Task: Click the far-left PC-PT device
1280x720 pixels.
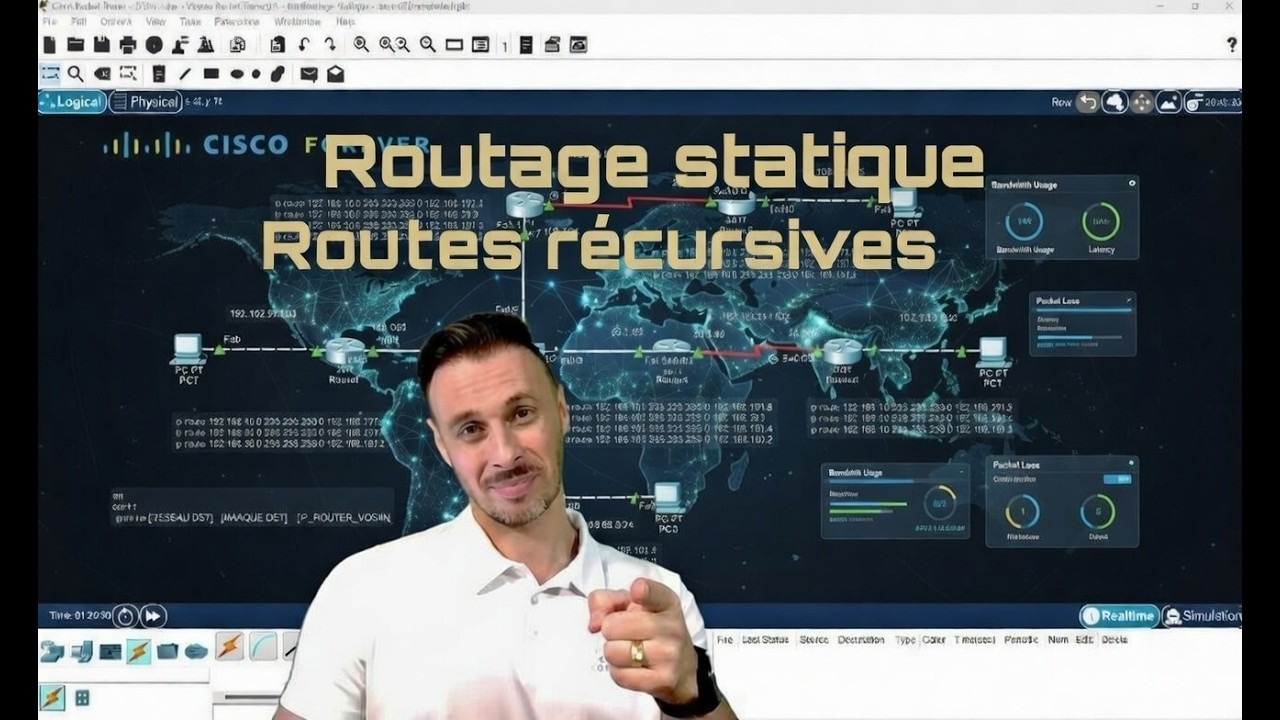Action: tap(188, 349)
